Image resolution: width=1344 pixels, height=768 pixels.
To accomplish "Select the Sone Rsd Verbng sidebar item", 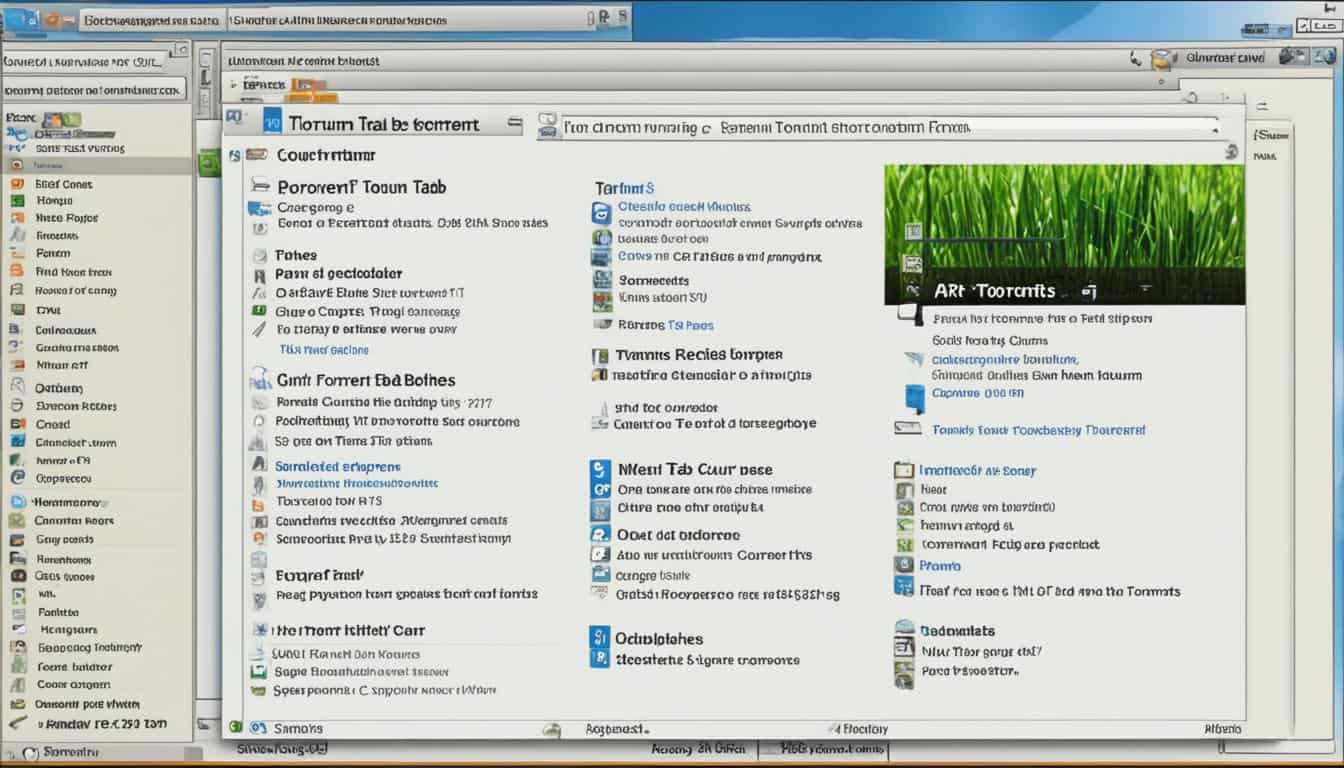I will (79, 148).
